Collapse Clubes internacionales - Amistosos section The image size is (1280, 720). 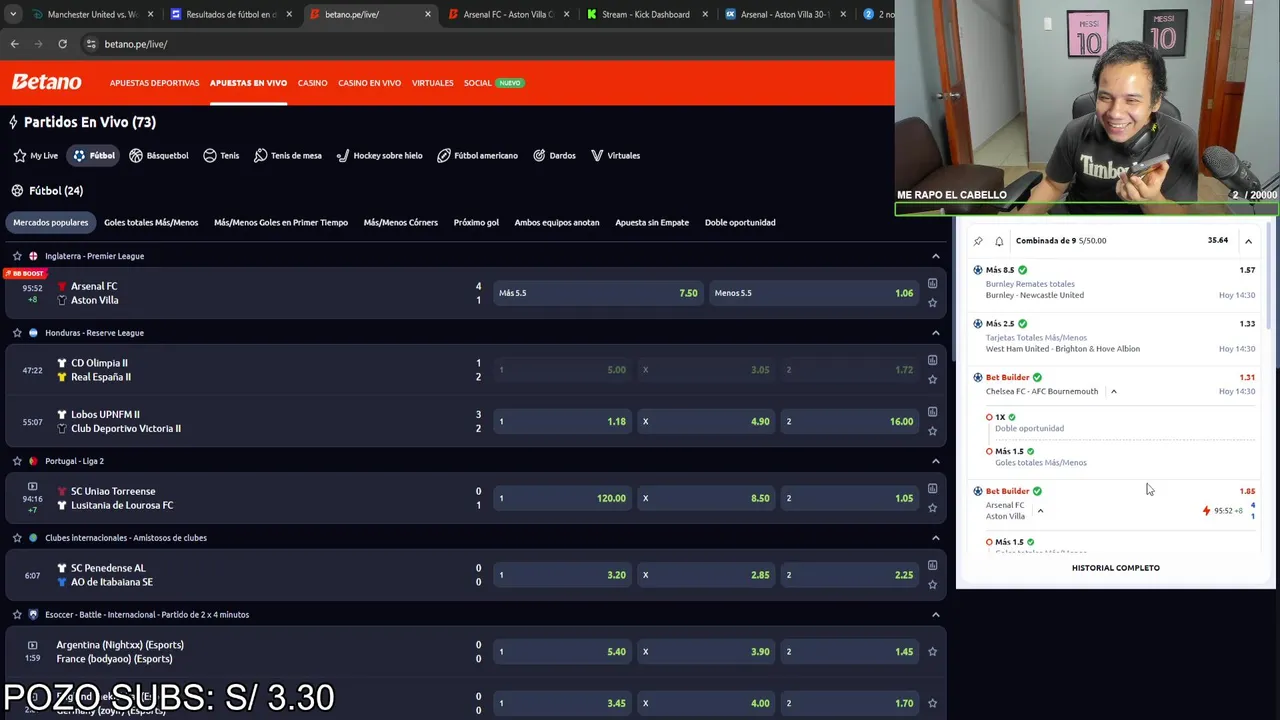tap(936, 538)
